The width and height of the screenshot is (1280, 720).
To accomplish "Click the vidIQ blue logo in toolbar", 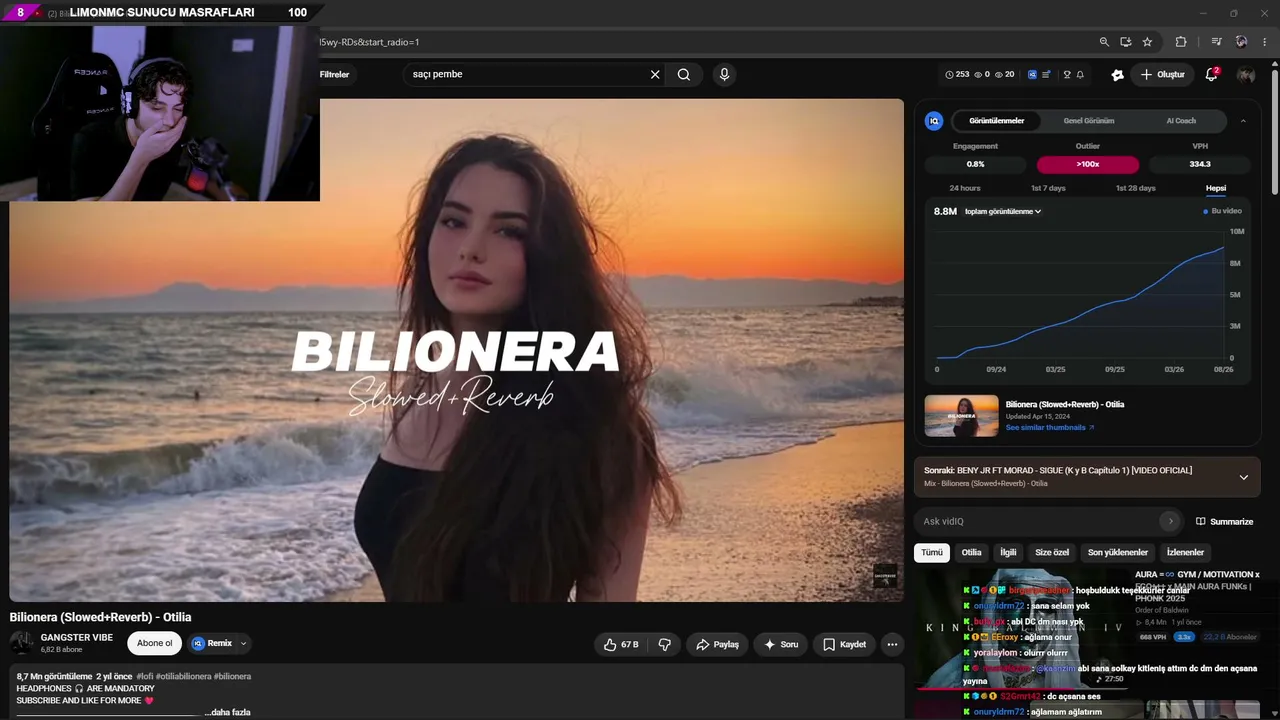I will click(1032, 74).
